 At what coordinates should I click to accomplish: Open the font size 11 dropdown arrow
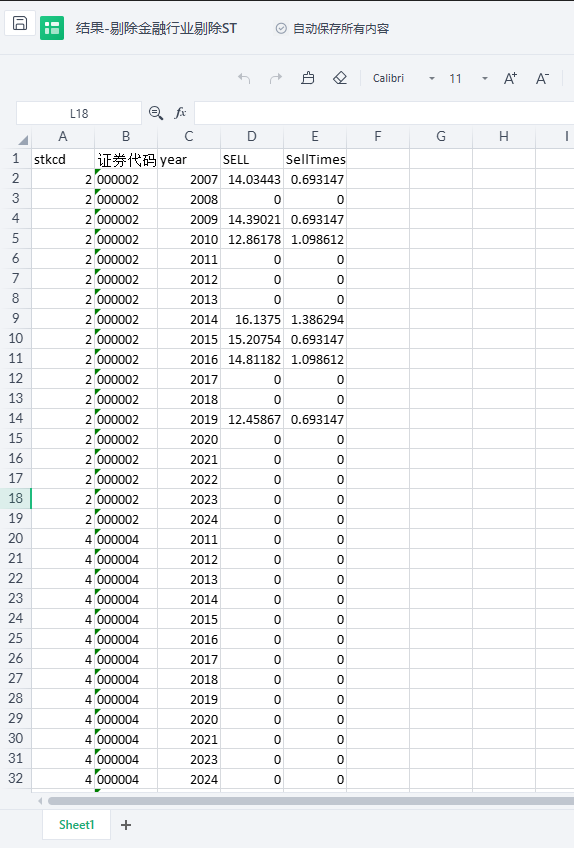[485, 78]
